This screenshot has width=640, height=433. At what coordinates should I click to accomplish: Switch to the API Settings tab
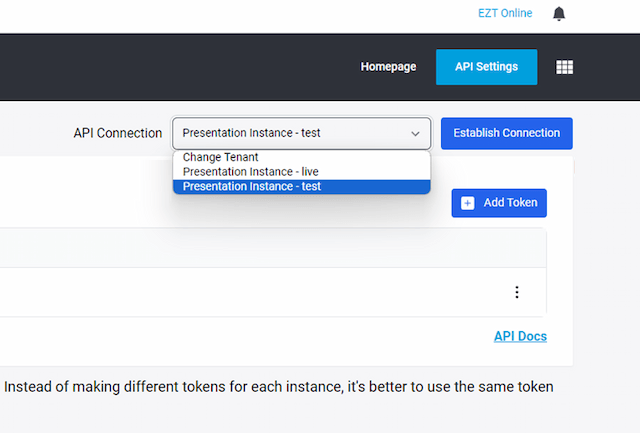(486, 67)
